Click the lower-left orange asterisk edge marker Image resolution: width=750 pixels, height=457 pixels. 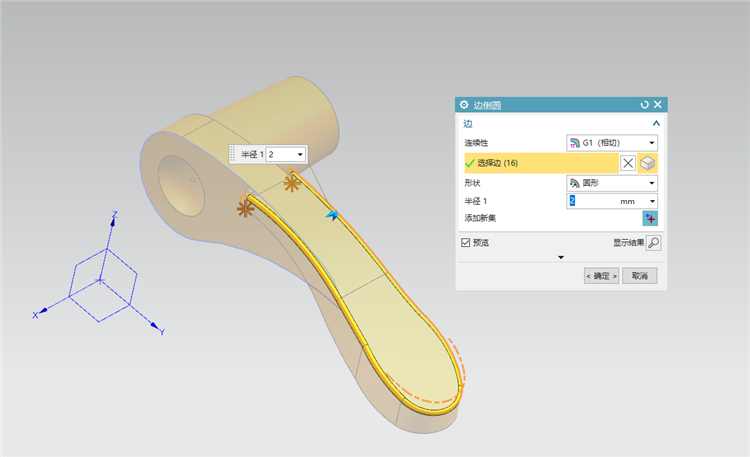(x=245, y=209)
